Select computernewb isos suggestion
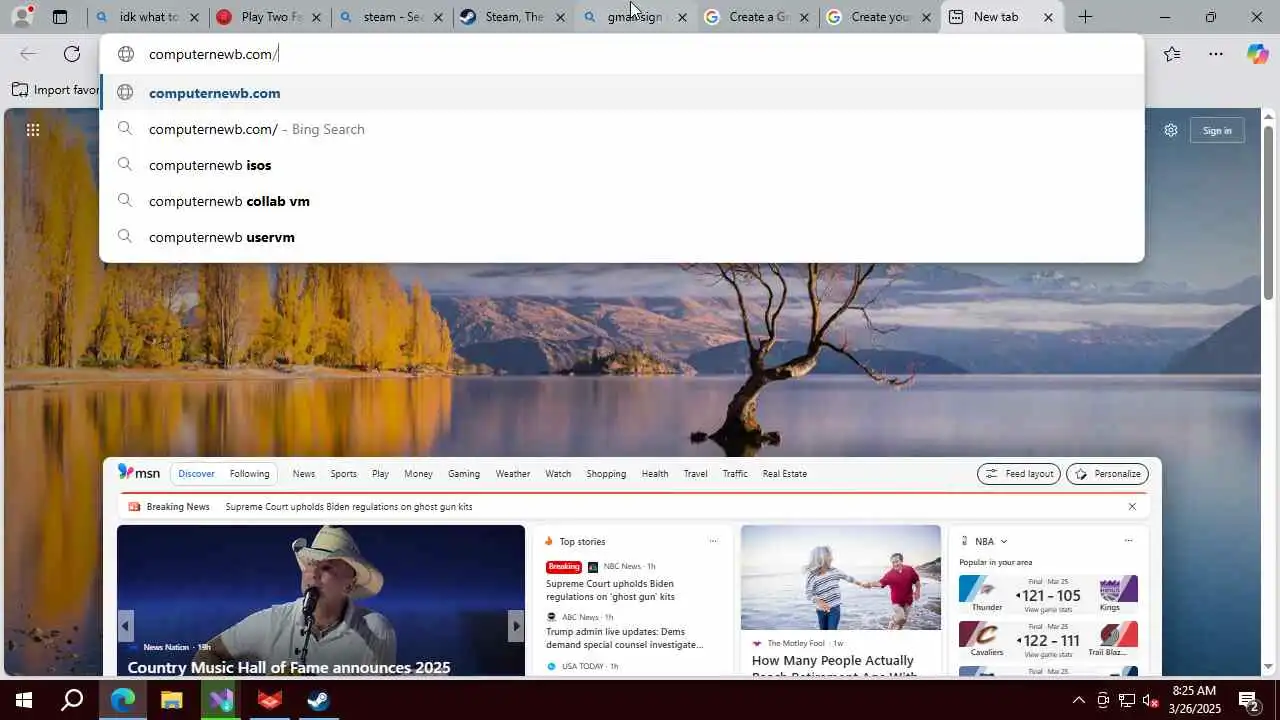This screenshot has width=1280, height=720. (x=622, y=165)
